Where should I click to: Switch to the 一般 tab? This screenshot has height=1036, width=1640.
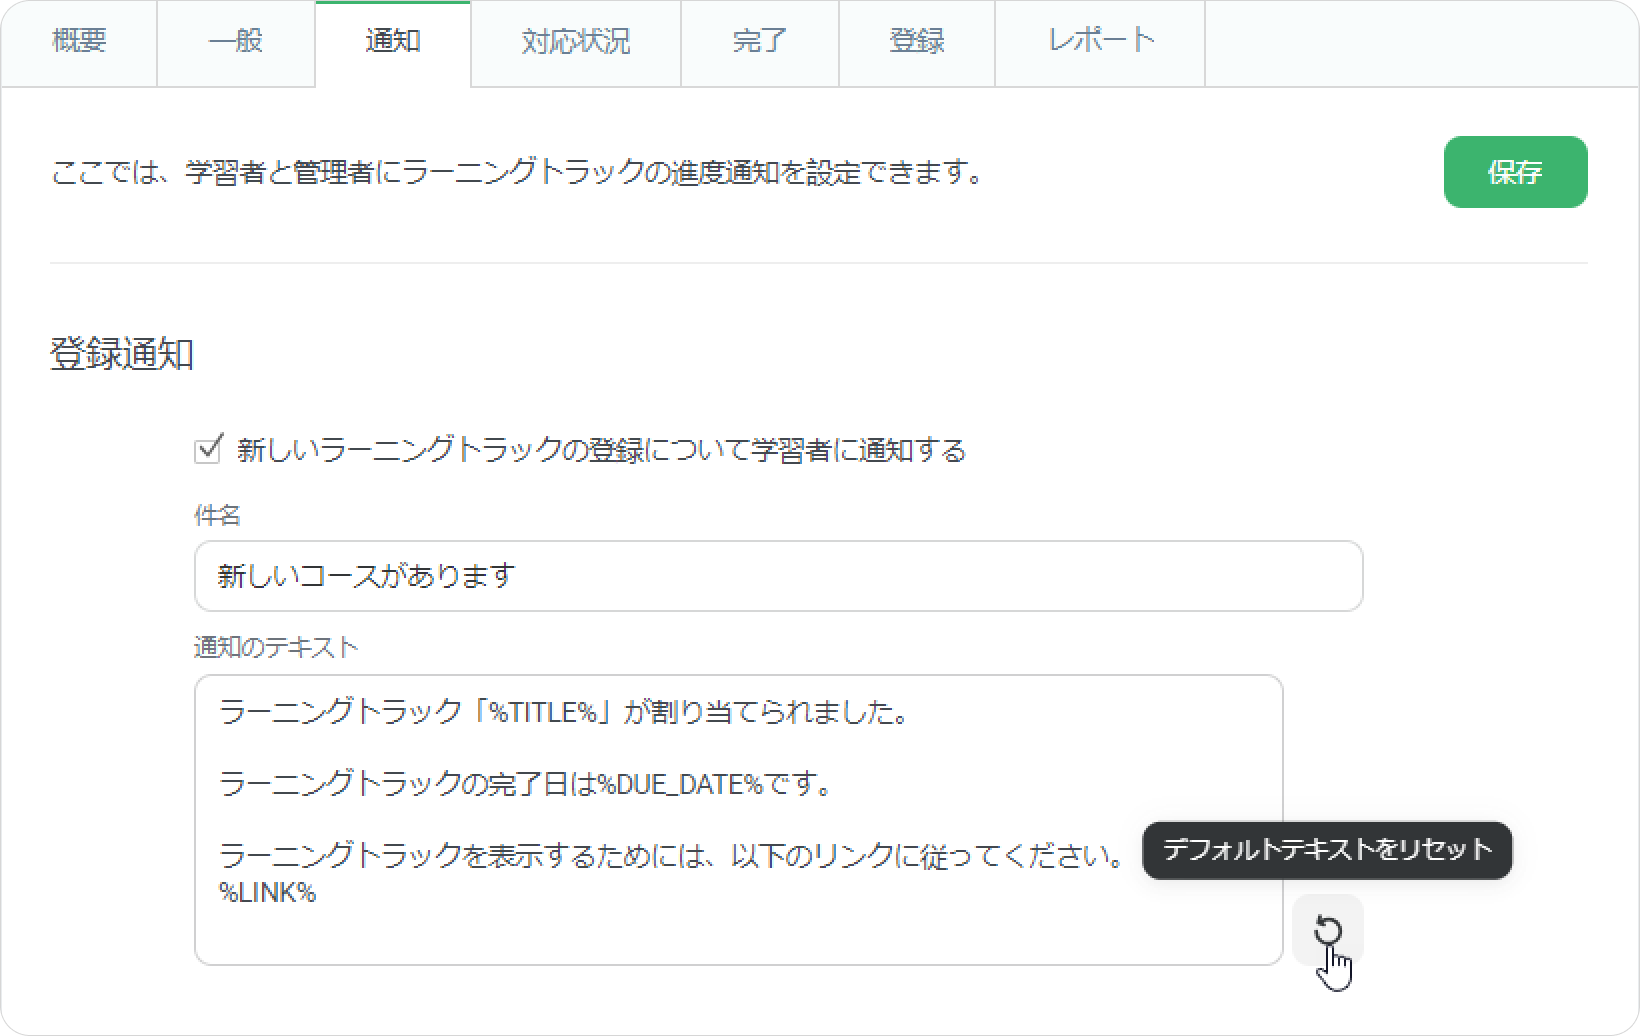pos(236,42)
